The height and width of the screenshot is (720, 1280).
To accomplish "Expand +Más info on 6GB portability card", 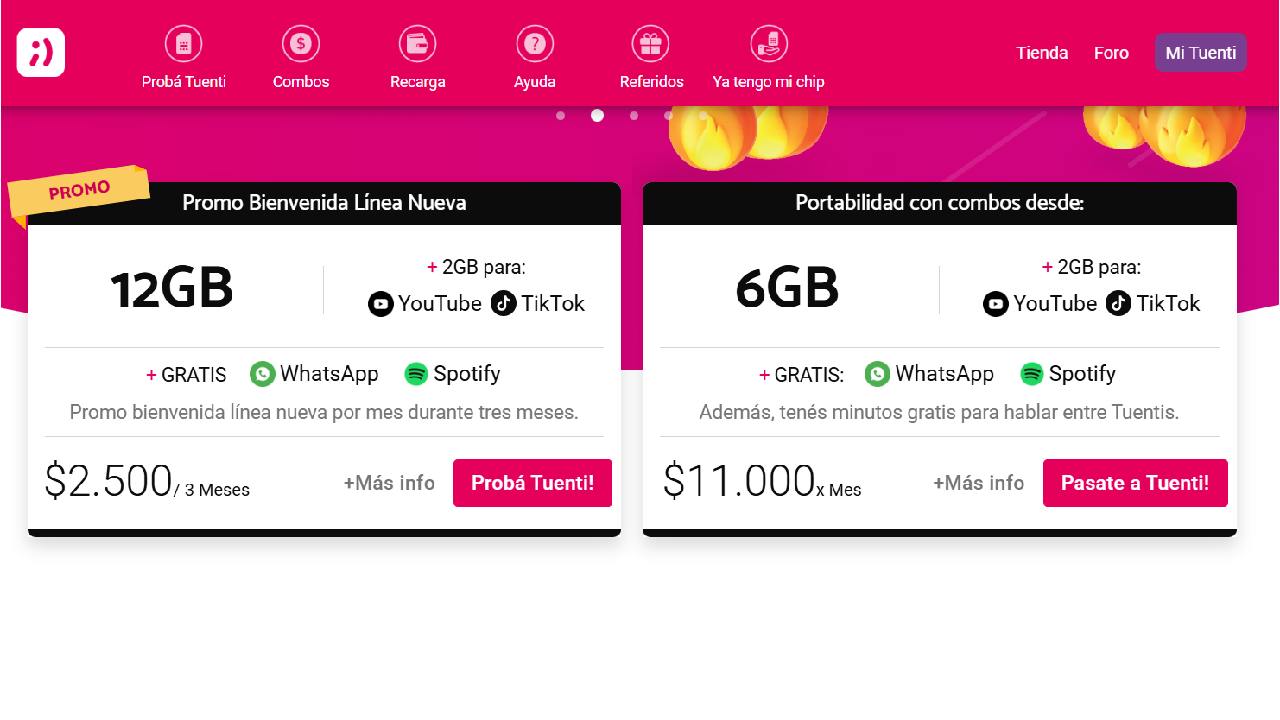I will click(x=978, y=483).
